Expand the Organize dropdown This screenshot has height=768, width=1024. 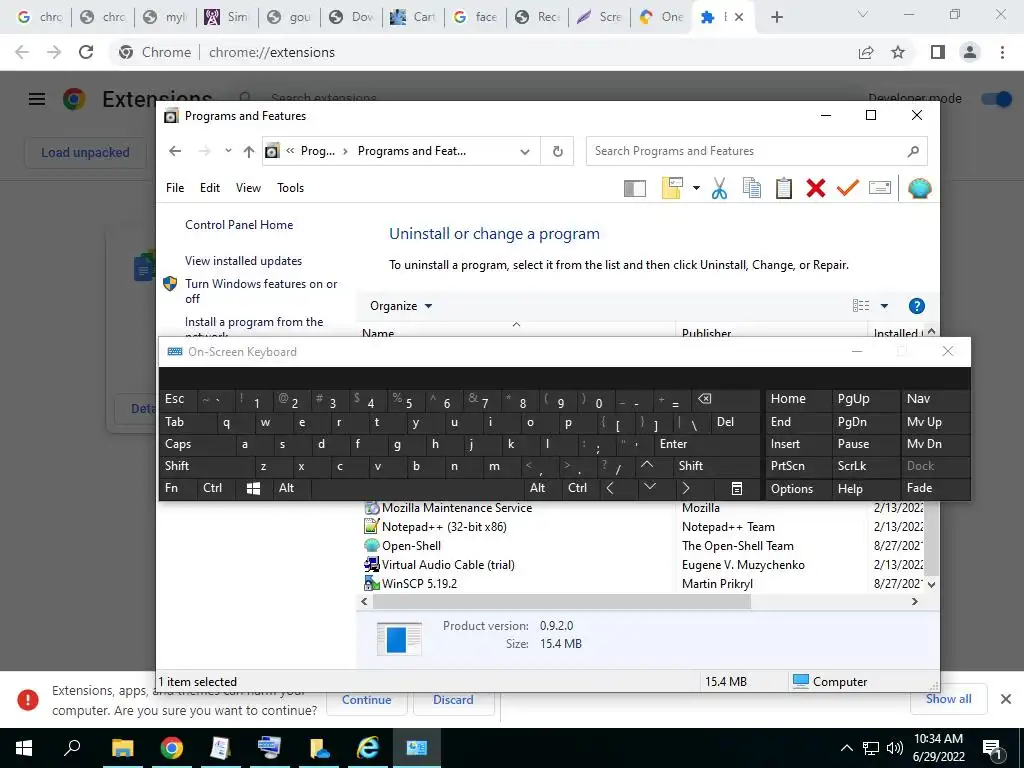pyautogui.click(x=400, y=306)
